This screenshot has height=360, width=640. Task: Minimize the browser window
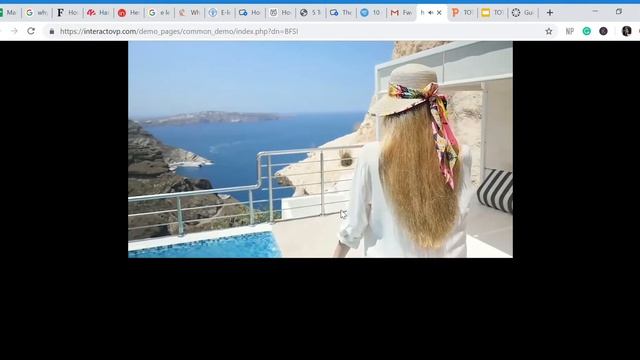pos(595,12)
